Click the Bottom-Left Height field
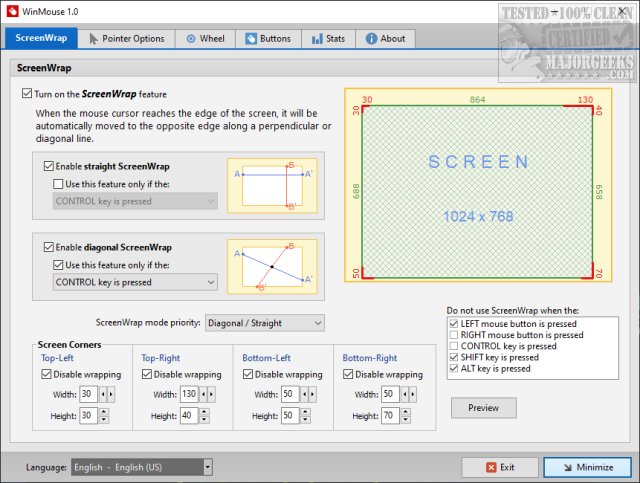This screenshot has width=640, height=483. point(290,416)
